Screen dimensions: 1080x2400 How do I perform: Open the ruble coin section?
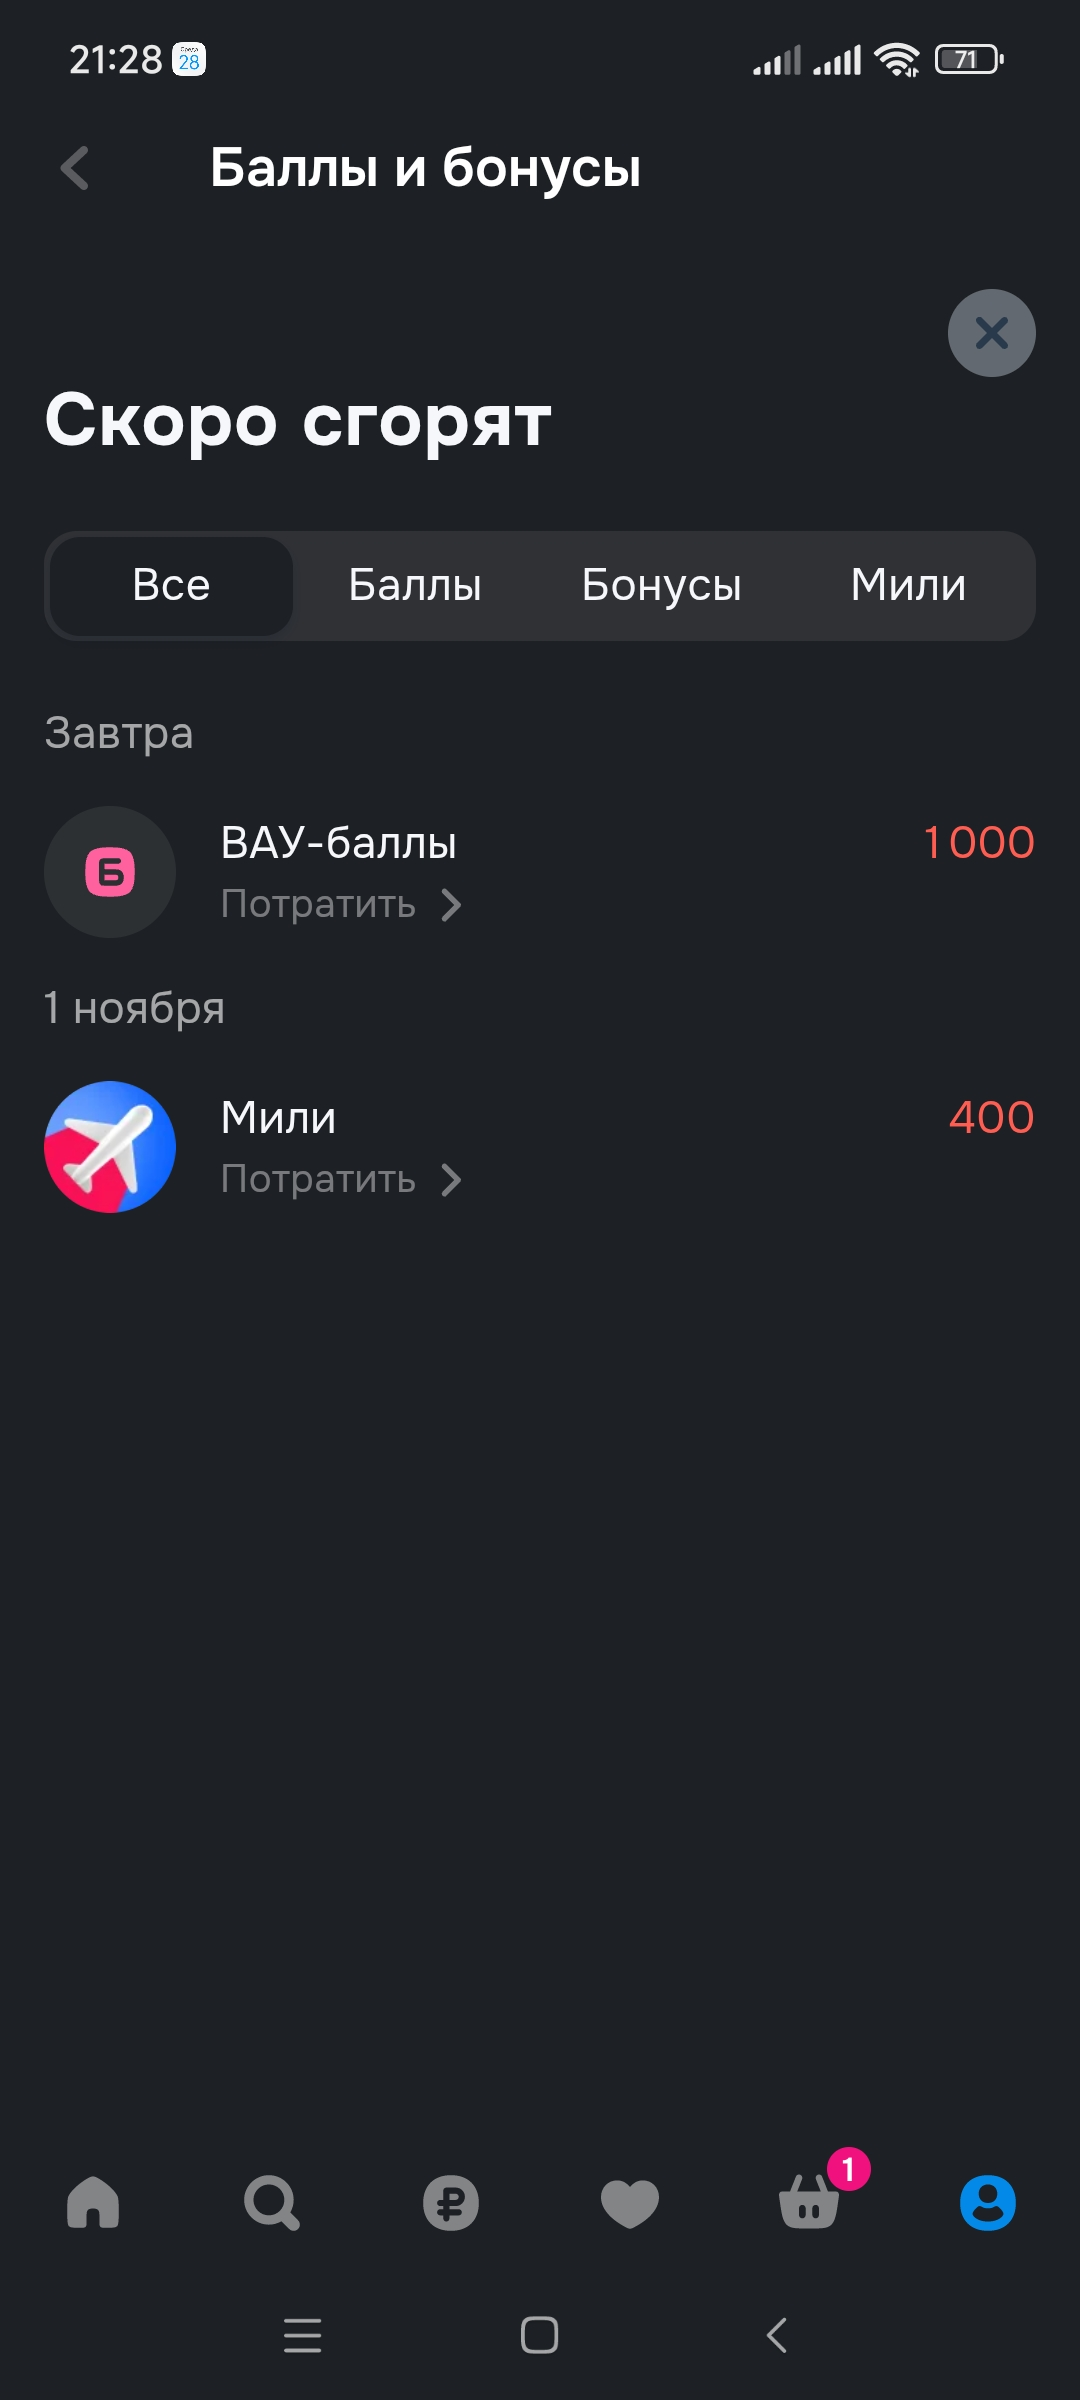click(451, 2202)
